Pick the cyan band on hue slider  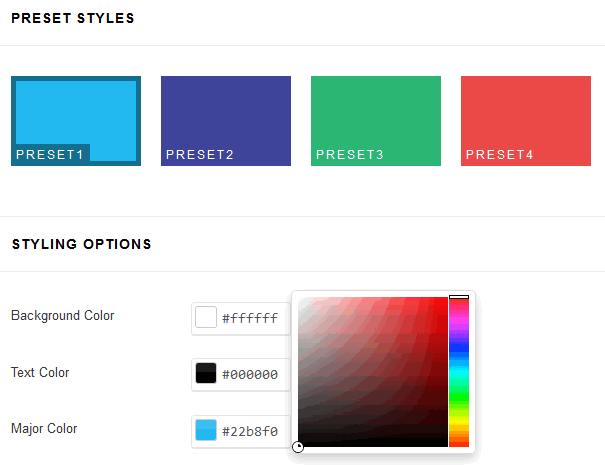pyautogui.click(x=459, y=372)
